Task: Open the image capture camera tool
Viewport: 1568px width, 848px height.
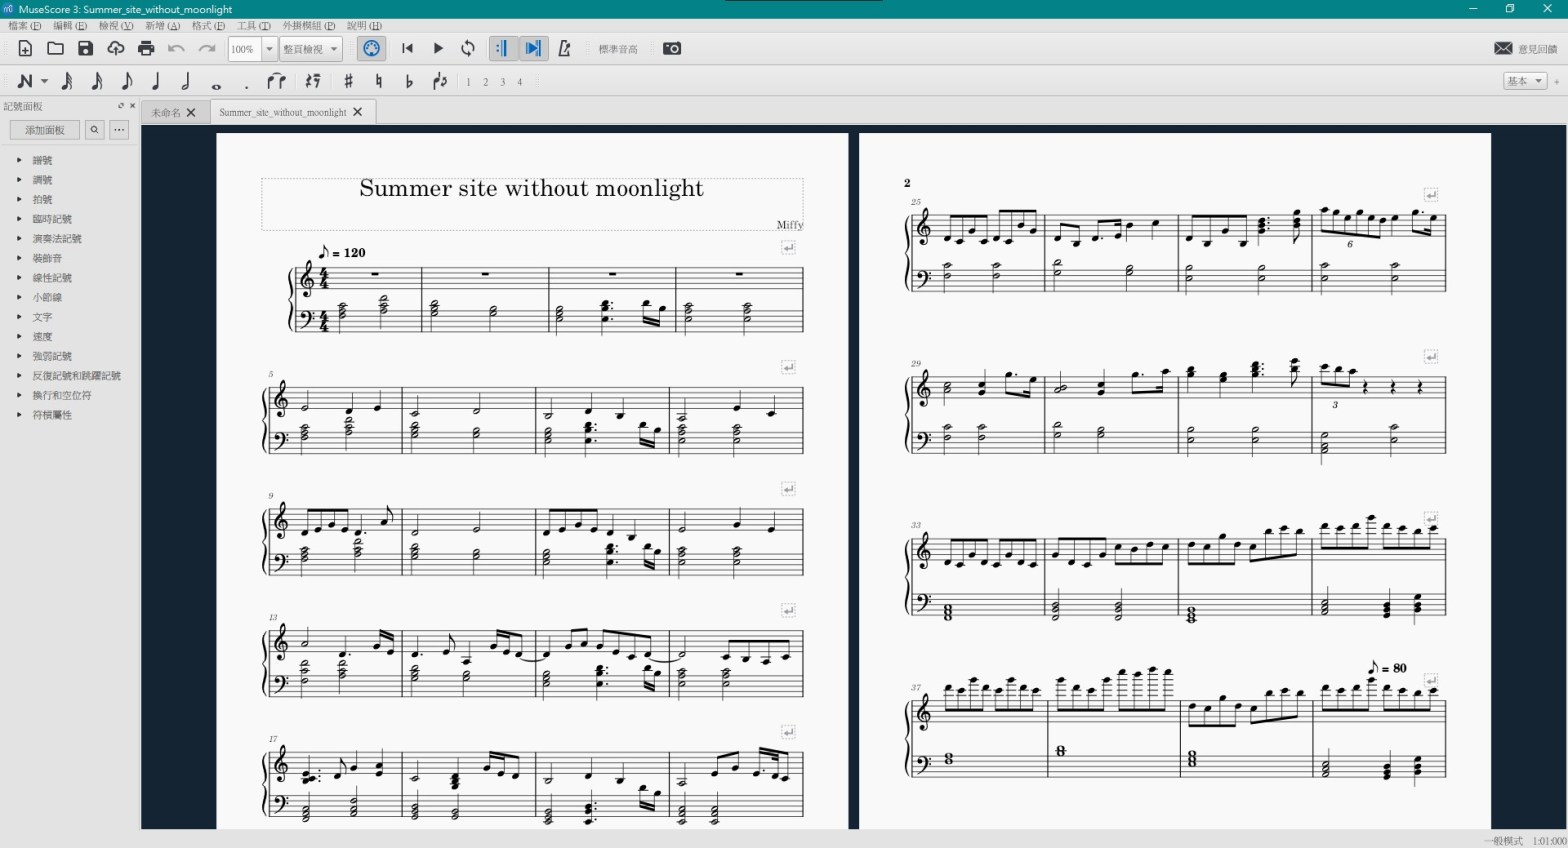Action: point(672,48)
